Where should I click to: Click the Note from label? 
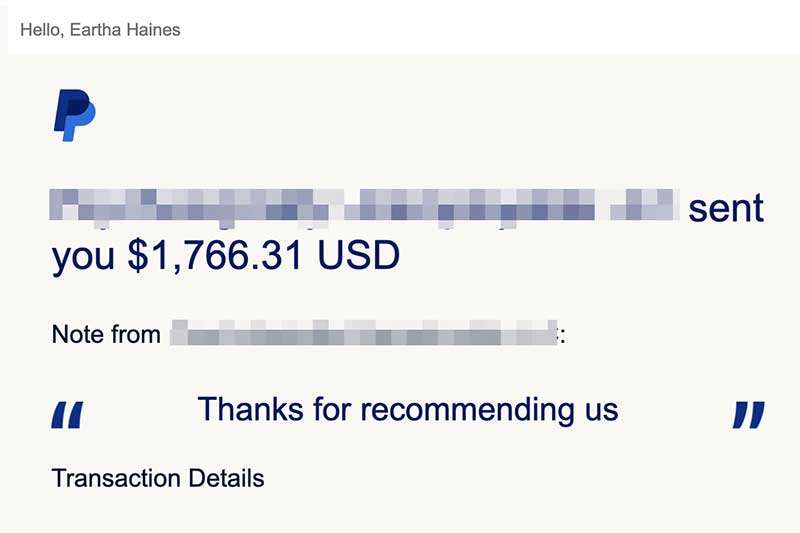tap(106, 335)
